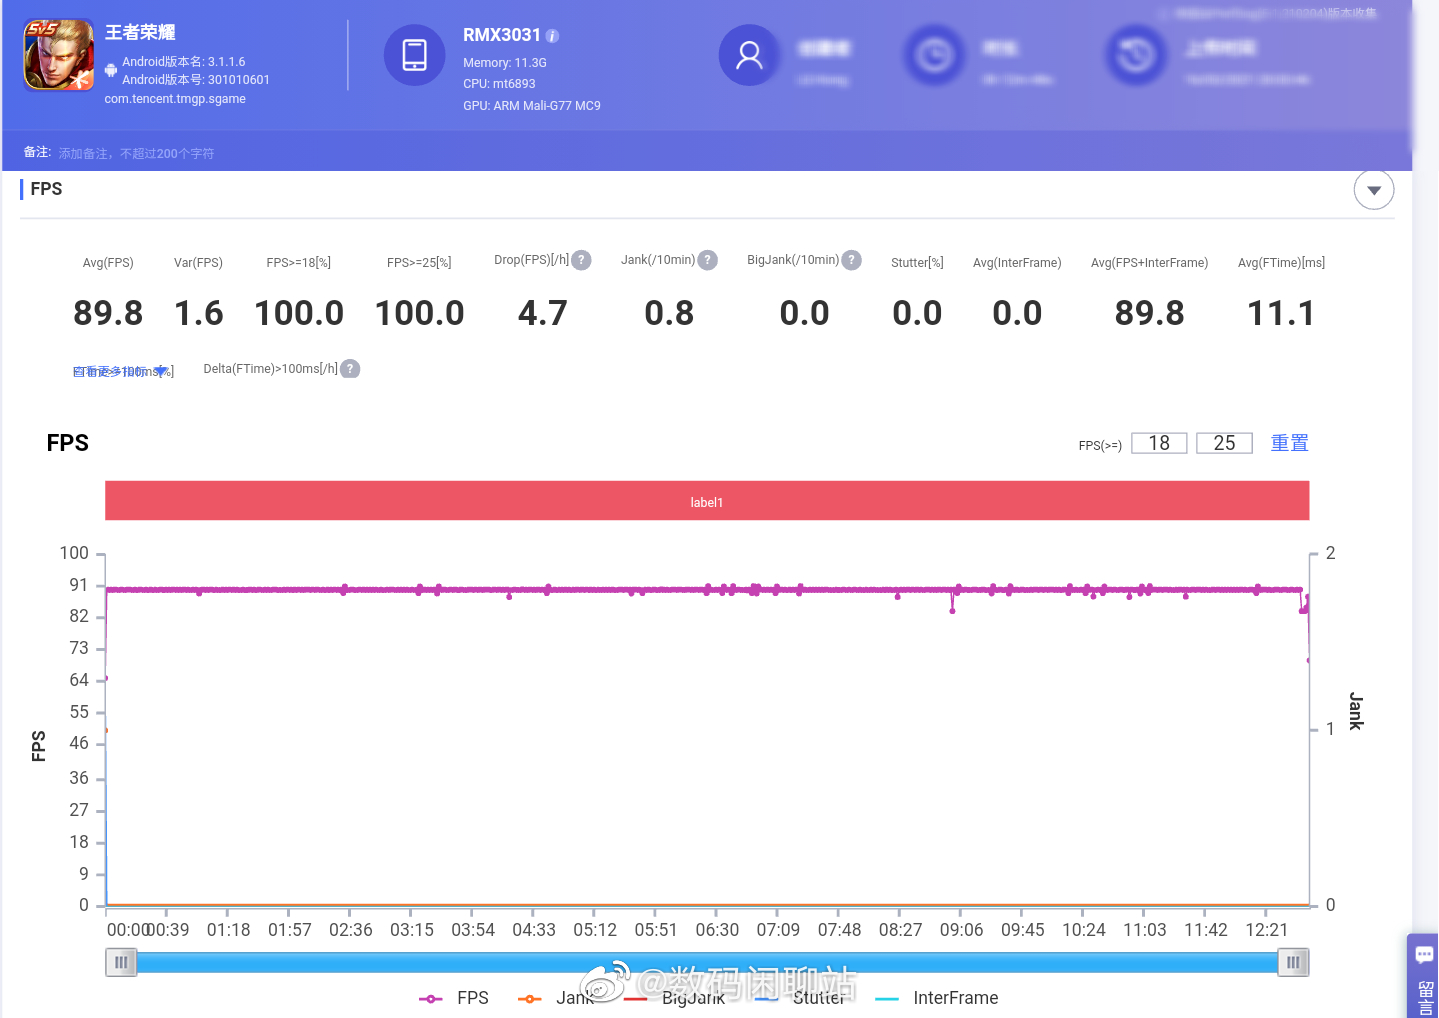Click the Honor of Kings game icon
The image size is (1439, 1018).
tap(59, 55)
